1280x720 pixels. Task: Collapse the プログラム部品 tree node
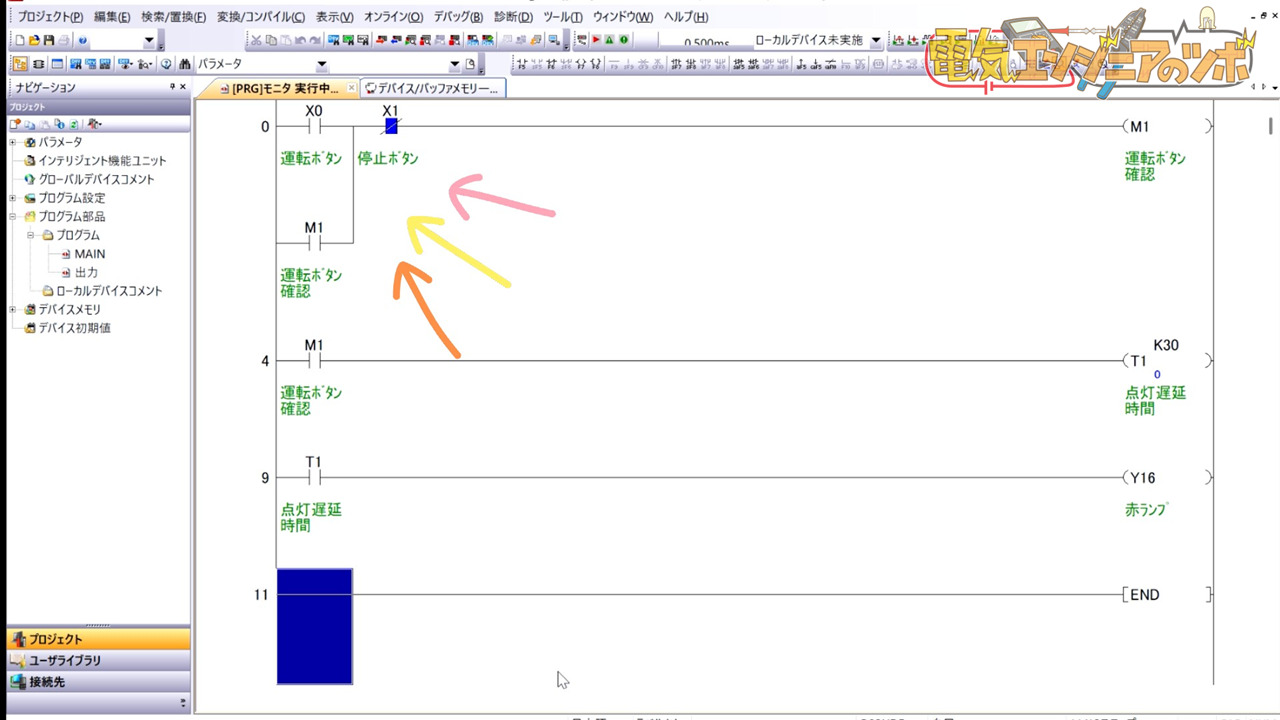[13, 216]
